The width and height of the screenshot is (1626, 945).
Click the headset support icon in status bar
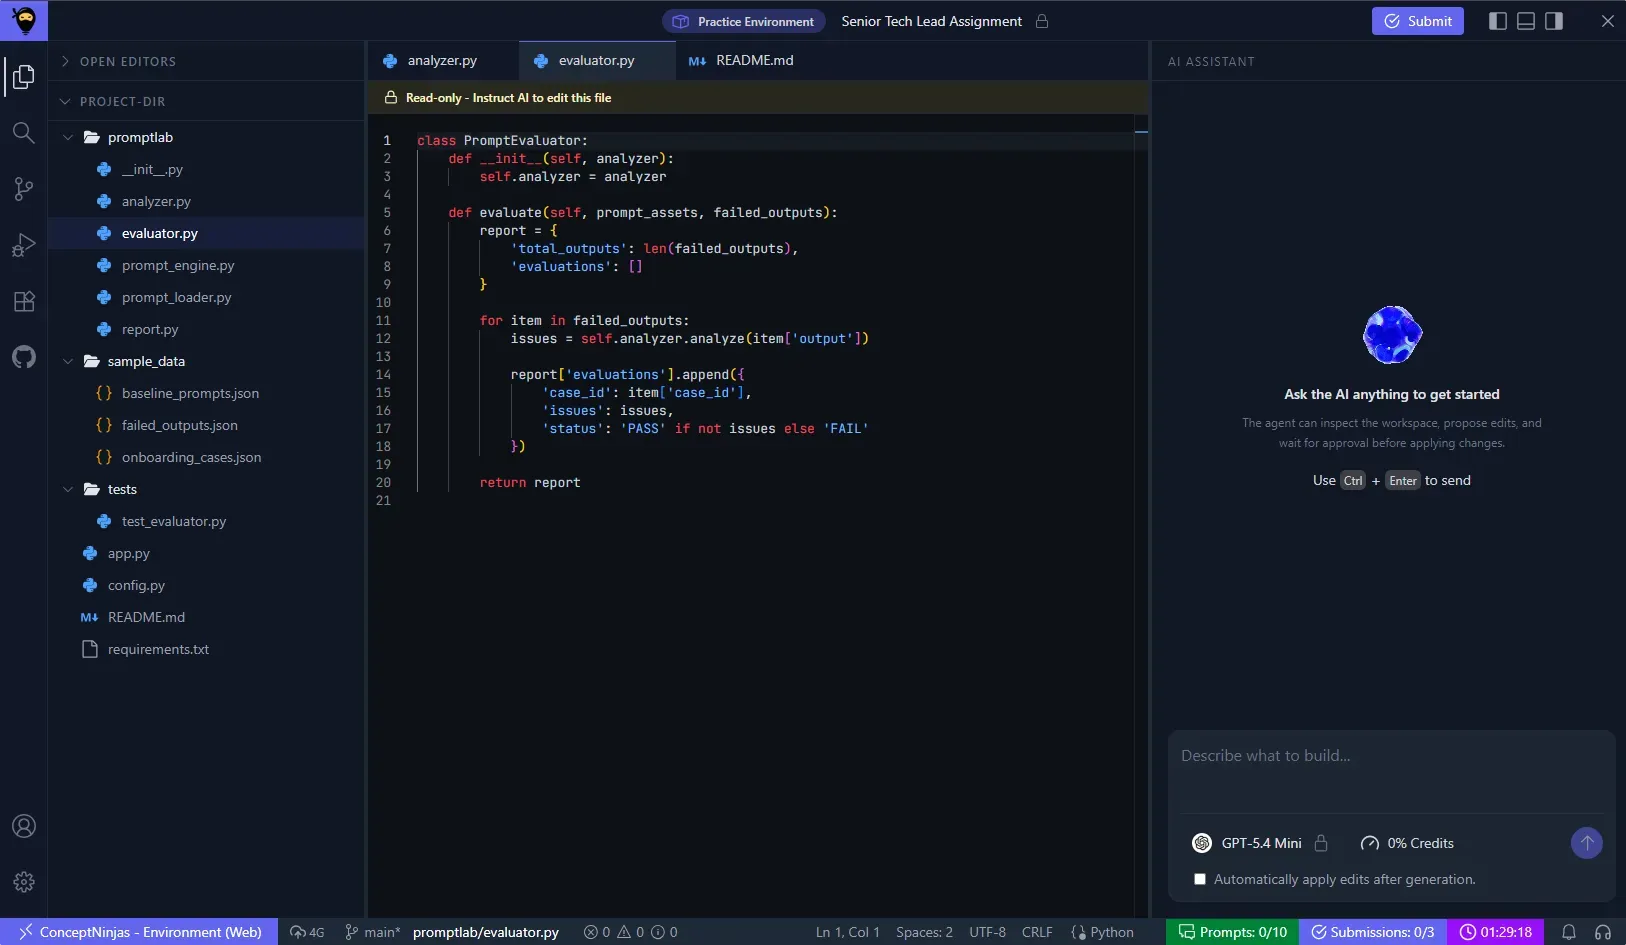[1603, 932]
